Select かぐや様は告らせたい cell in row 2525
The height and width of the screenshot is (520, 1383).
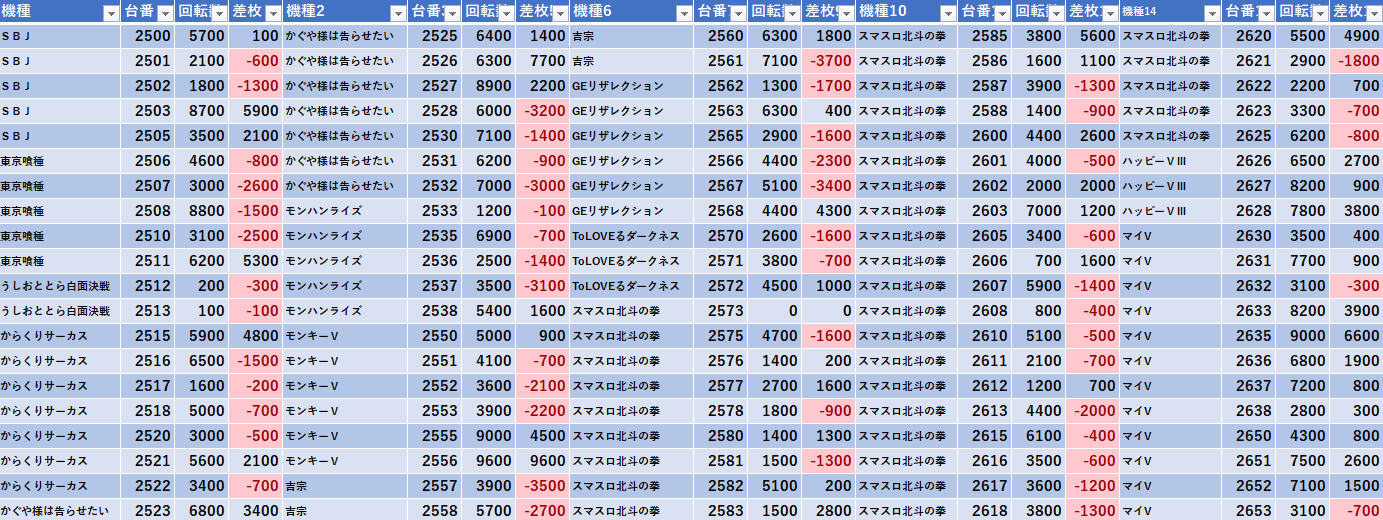pos(345,35)
